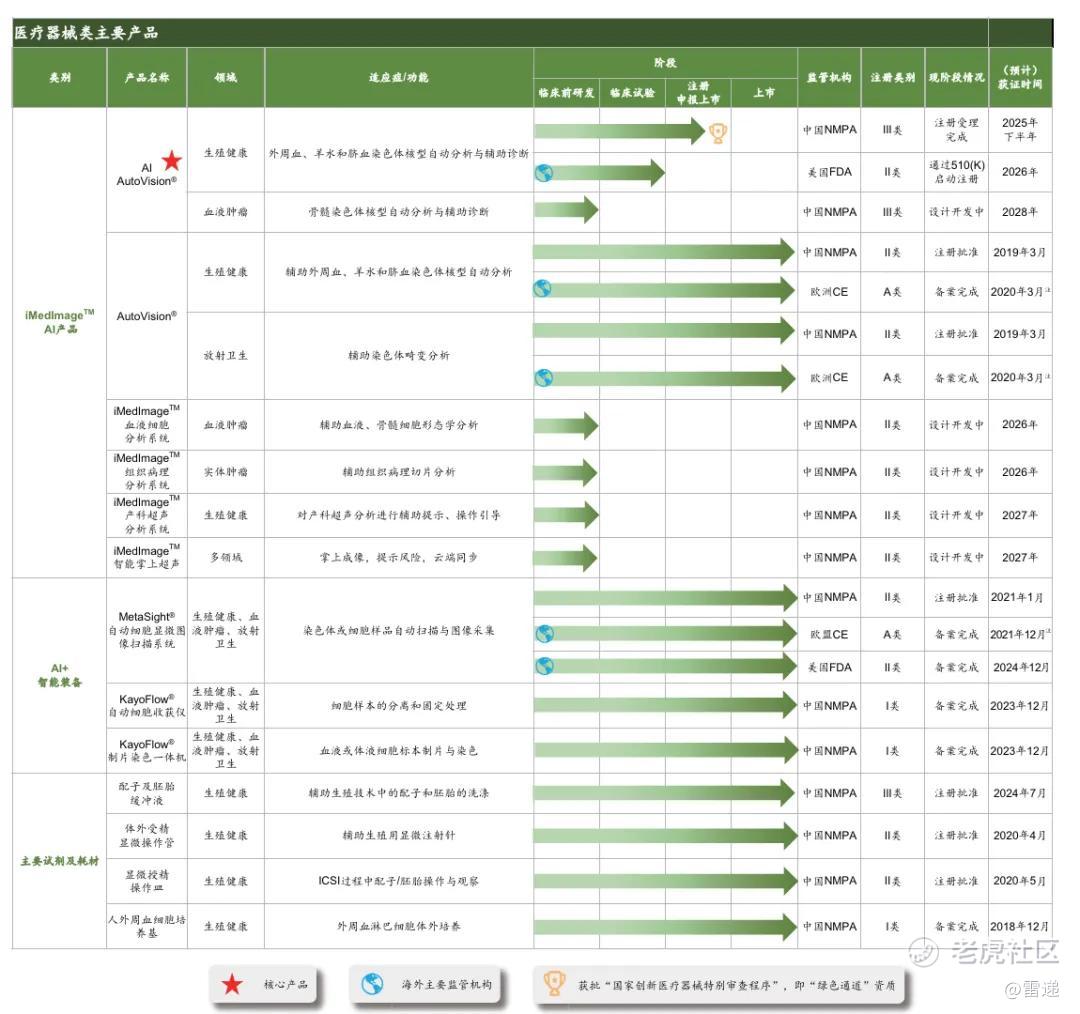Click the globe icon in AI AutoVision's 美国FDA row

pyautogui.click(x=544, y=172)
